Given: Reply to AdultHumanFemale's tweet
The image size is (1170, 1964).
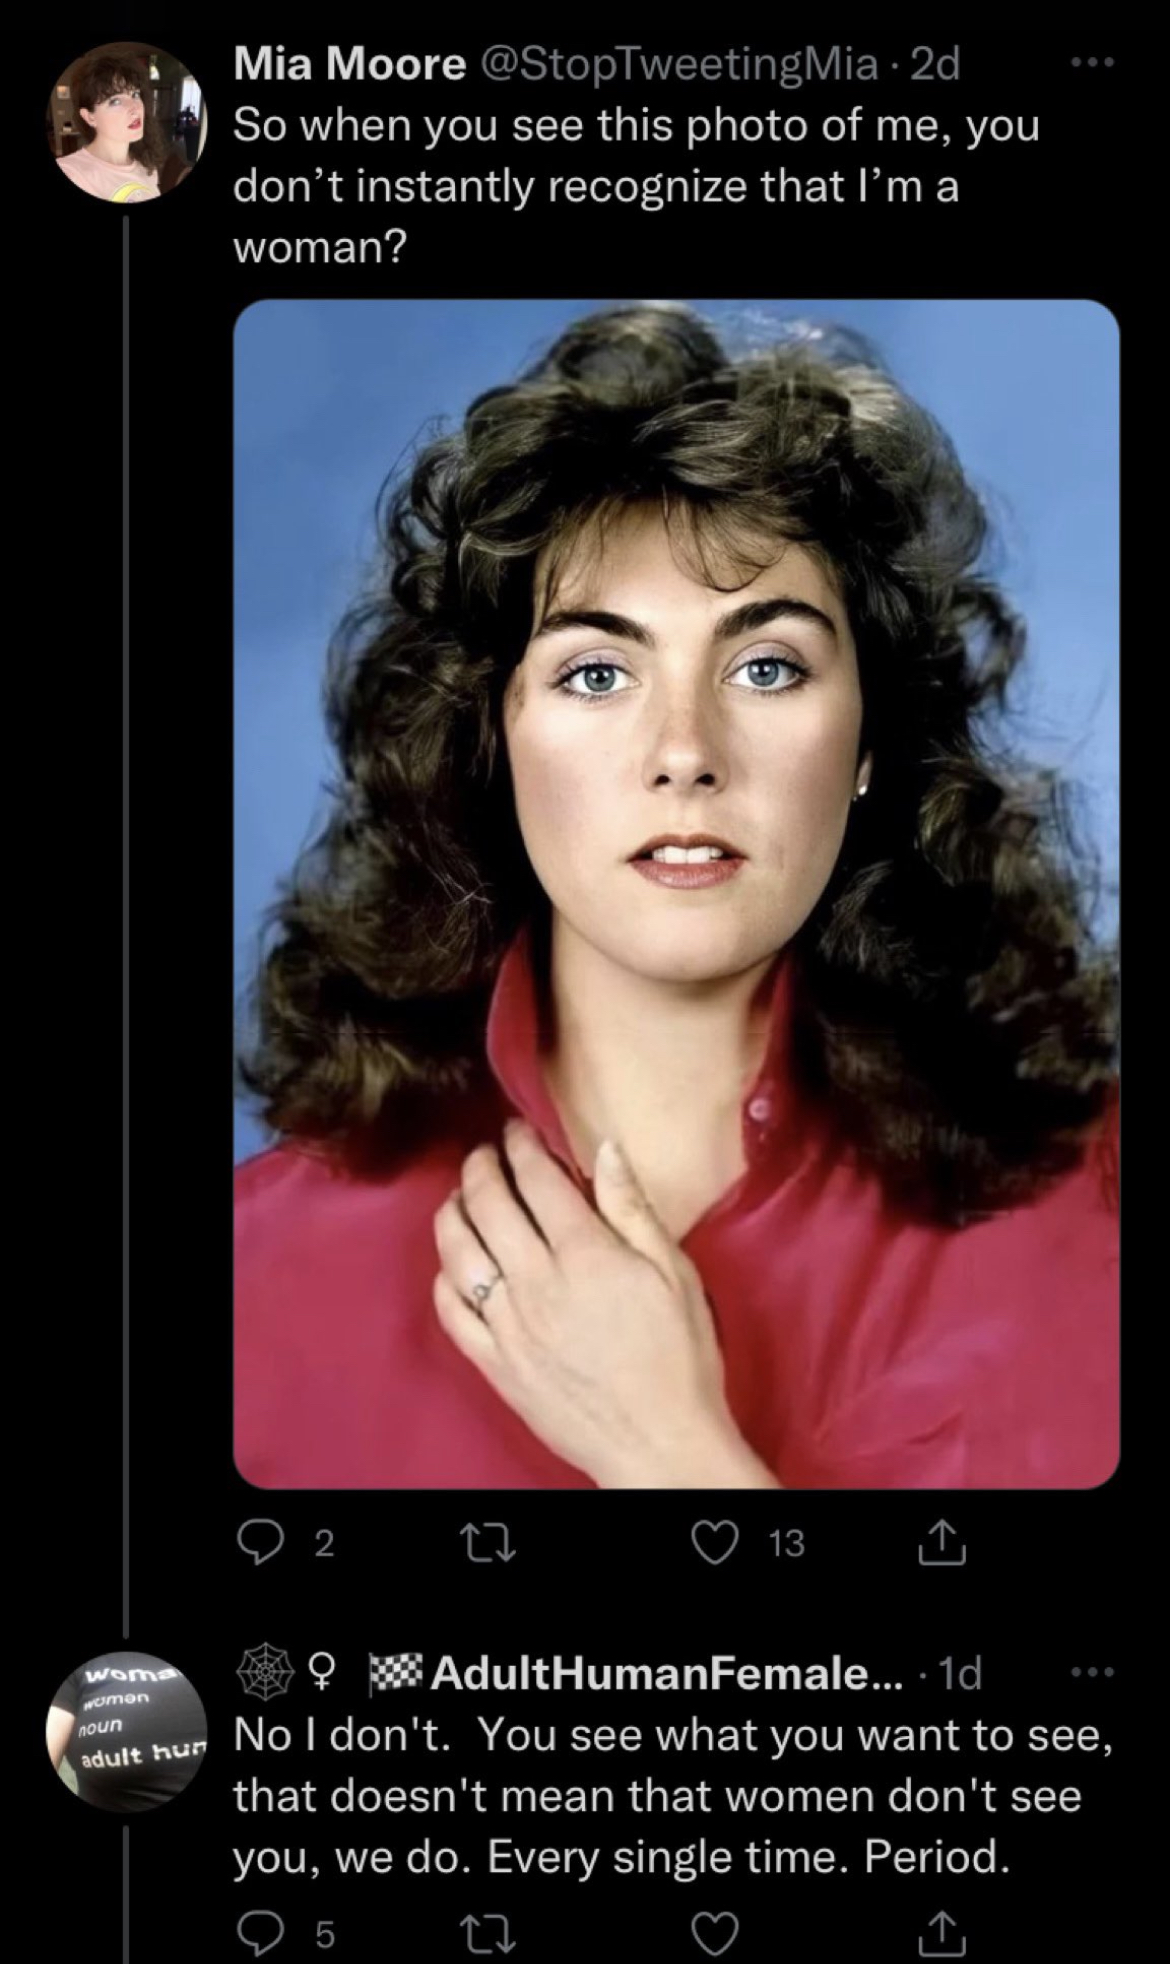Looking at the screenshot, I should (261, 1934).
